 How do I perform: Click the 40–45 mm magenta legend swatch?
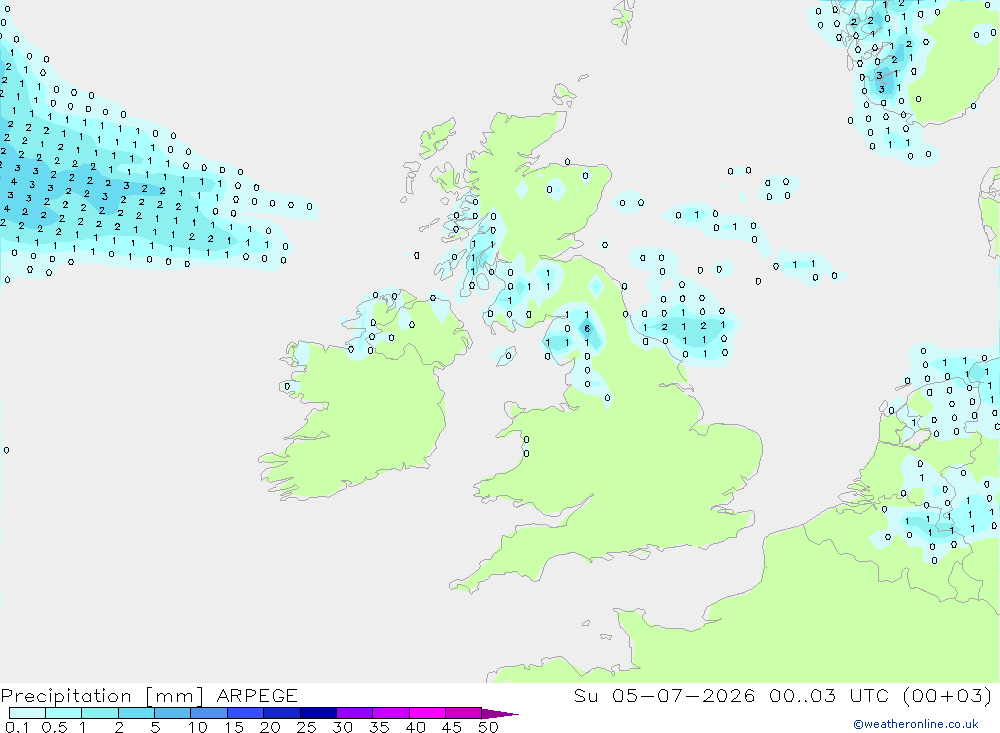[427, 713]
